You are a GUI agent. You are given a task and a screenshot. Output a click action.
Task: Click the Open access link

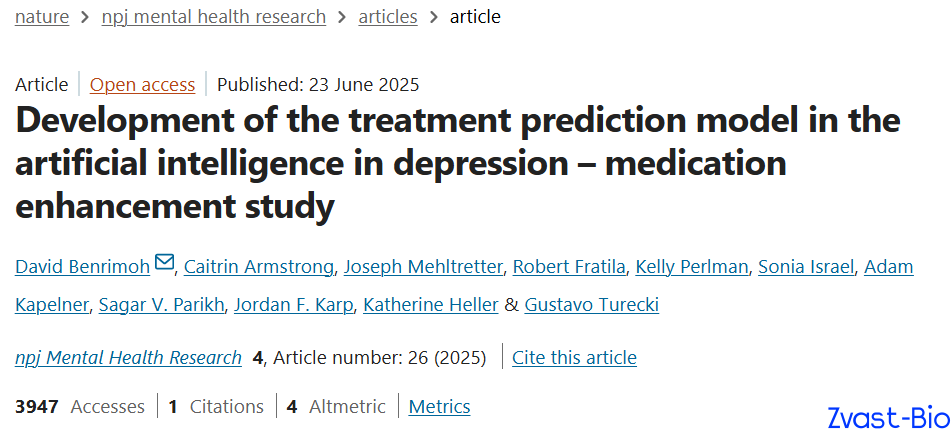pyautogui.click(x=143, y=84)
